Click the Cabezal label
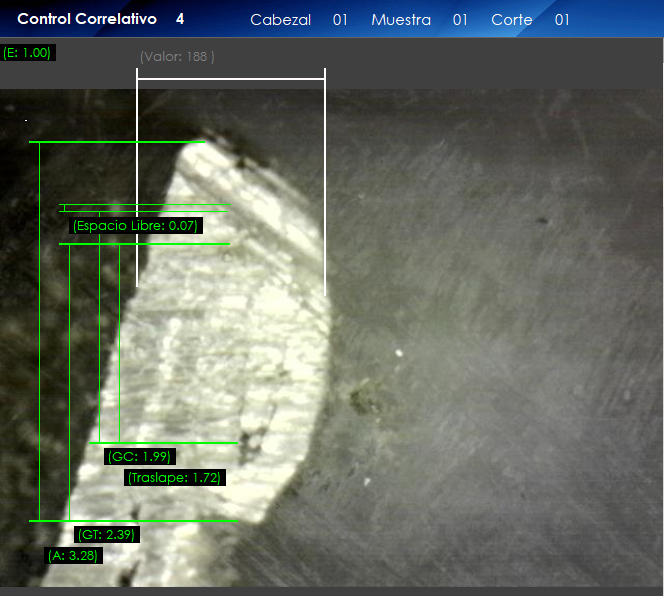The height and width of the screenshot is (596, 664). click(x=280, y=20)
